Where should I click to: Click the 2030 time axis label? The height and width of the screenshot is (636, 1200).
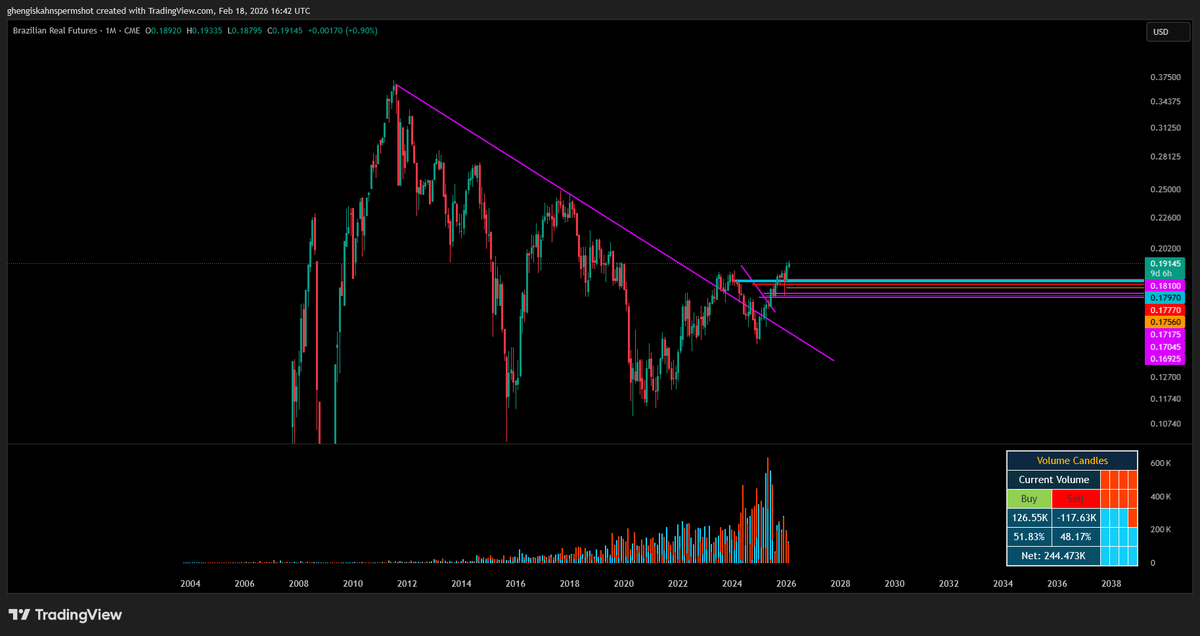click(x=894, y=583)
